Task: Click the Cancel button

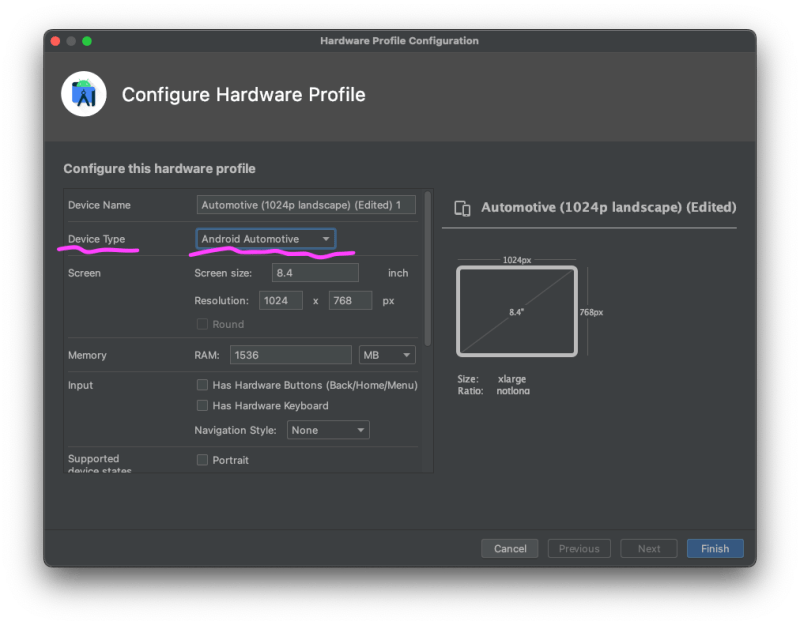Action: (510, 548)
